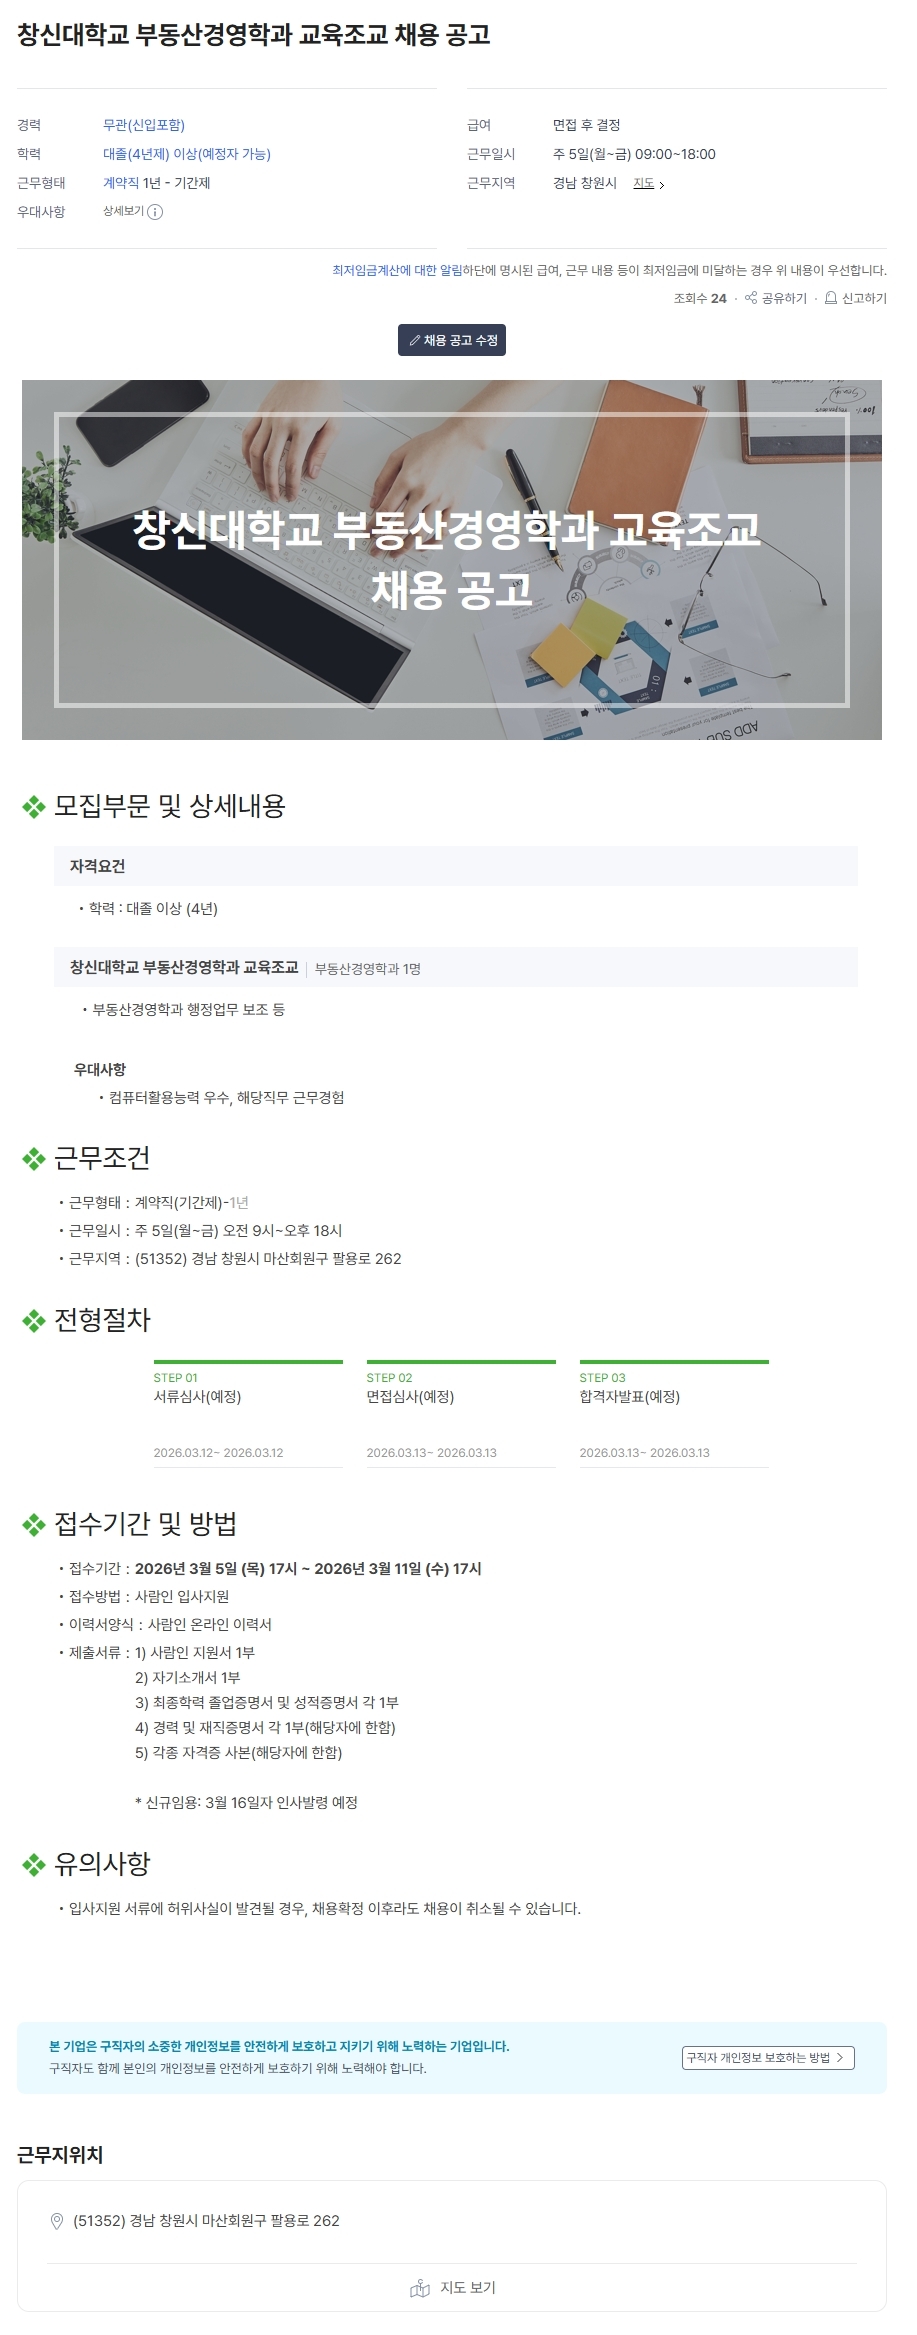Select the STEP 01 서류심사 stage
This screenshot has width=917, height=2335.
tap(247, 1413)
